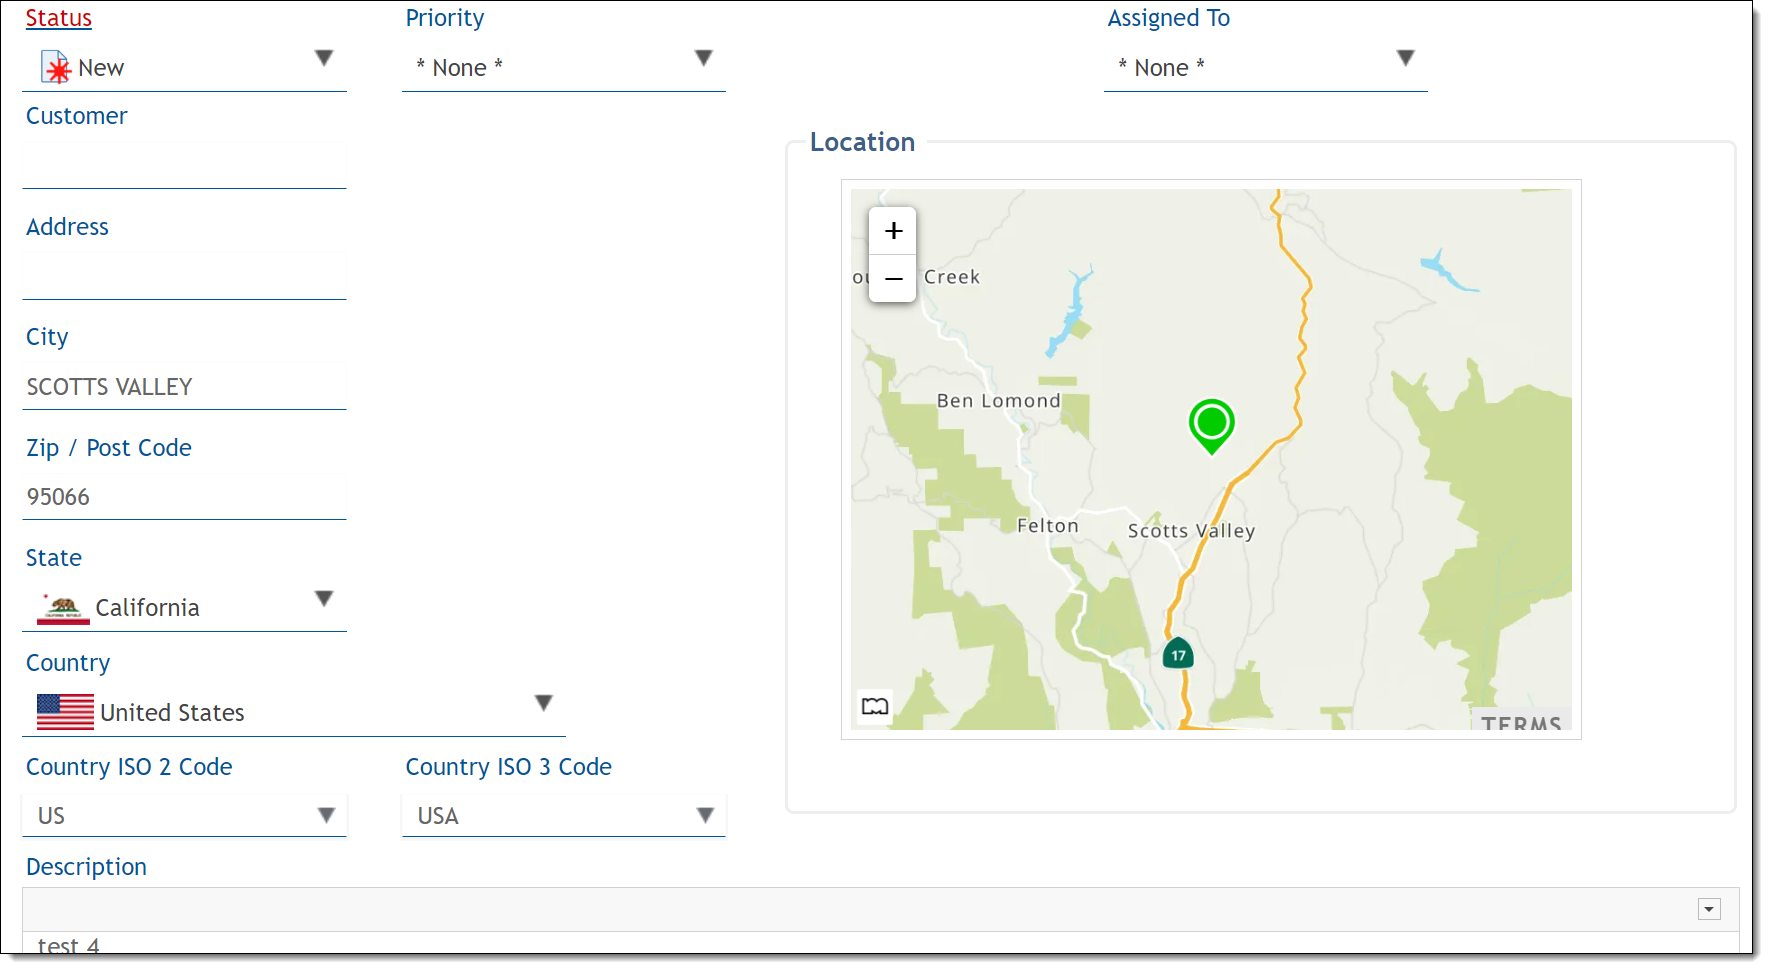Image resolution: width=1768 pixels, height=969 pixels.
Task: Click the California state flag icon
Action: pyautogui.click(x=63, y=608)
